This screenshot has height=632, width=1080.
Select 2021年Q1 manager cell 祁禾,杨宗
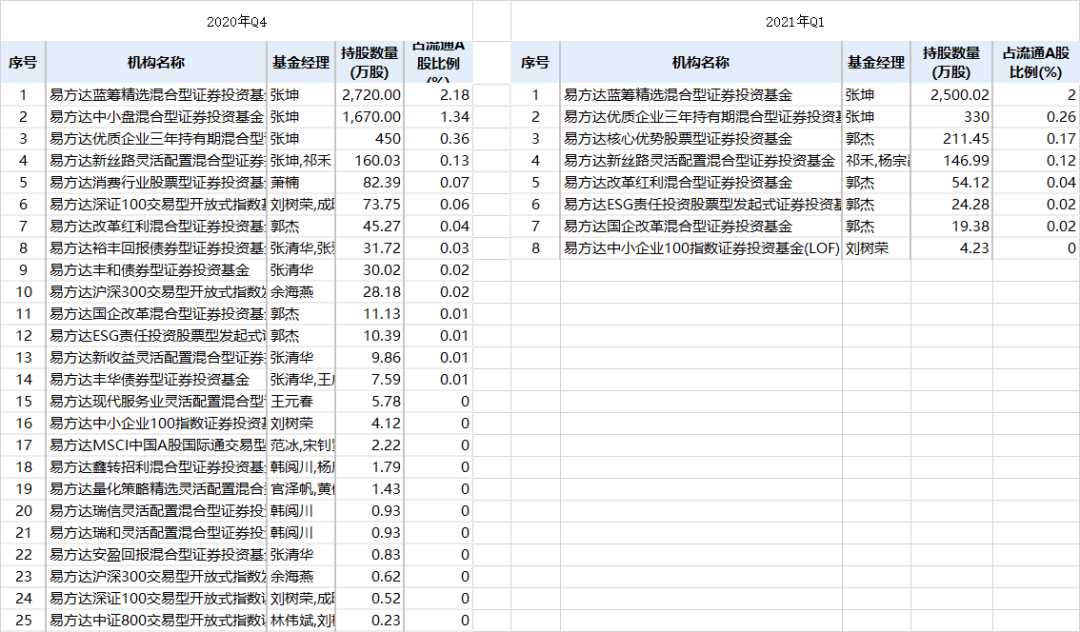[x=876, y=161]
